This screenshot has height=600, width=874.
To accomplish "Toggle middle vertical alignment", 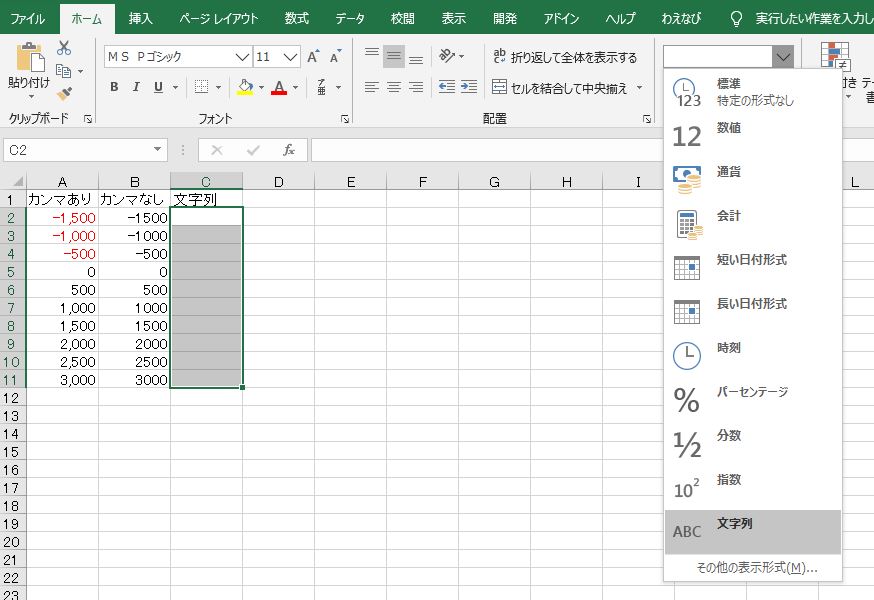I will point(394,56).
